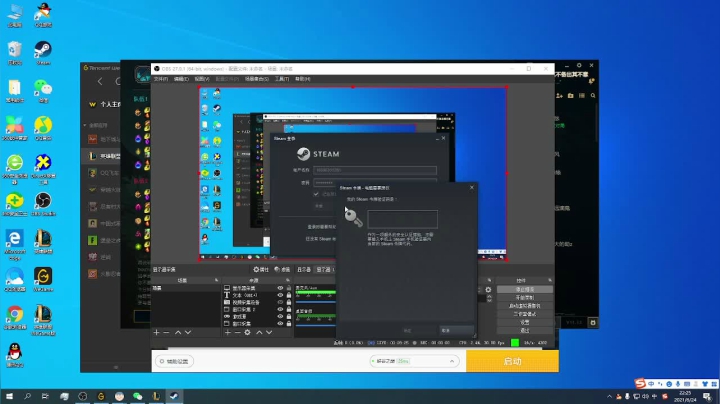Go back using WeGame's left arrow
720x404 pixels.
[x=100, y=81]
